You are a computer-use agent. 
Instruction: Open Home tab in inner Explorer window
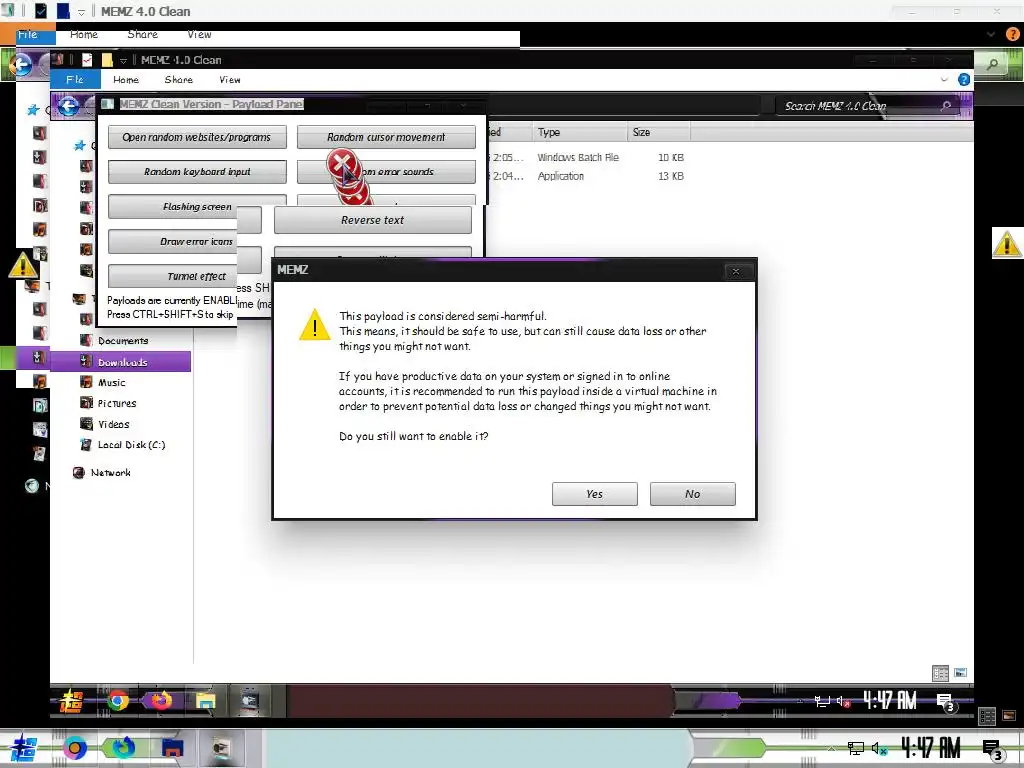[125, 80]
